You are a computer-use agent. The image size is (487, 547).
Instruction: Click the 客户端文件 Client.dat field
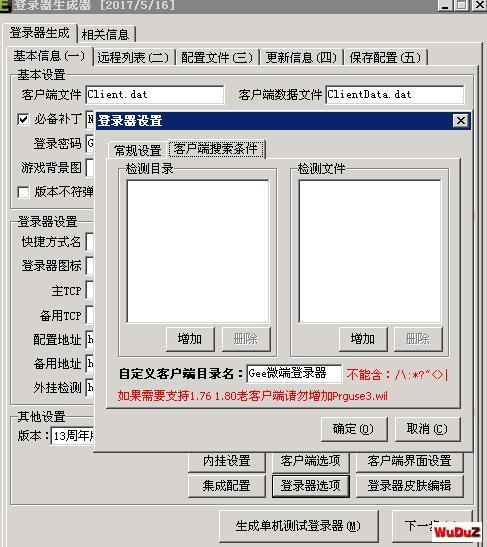[155, 95]
